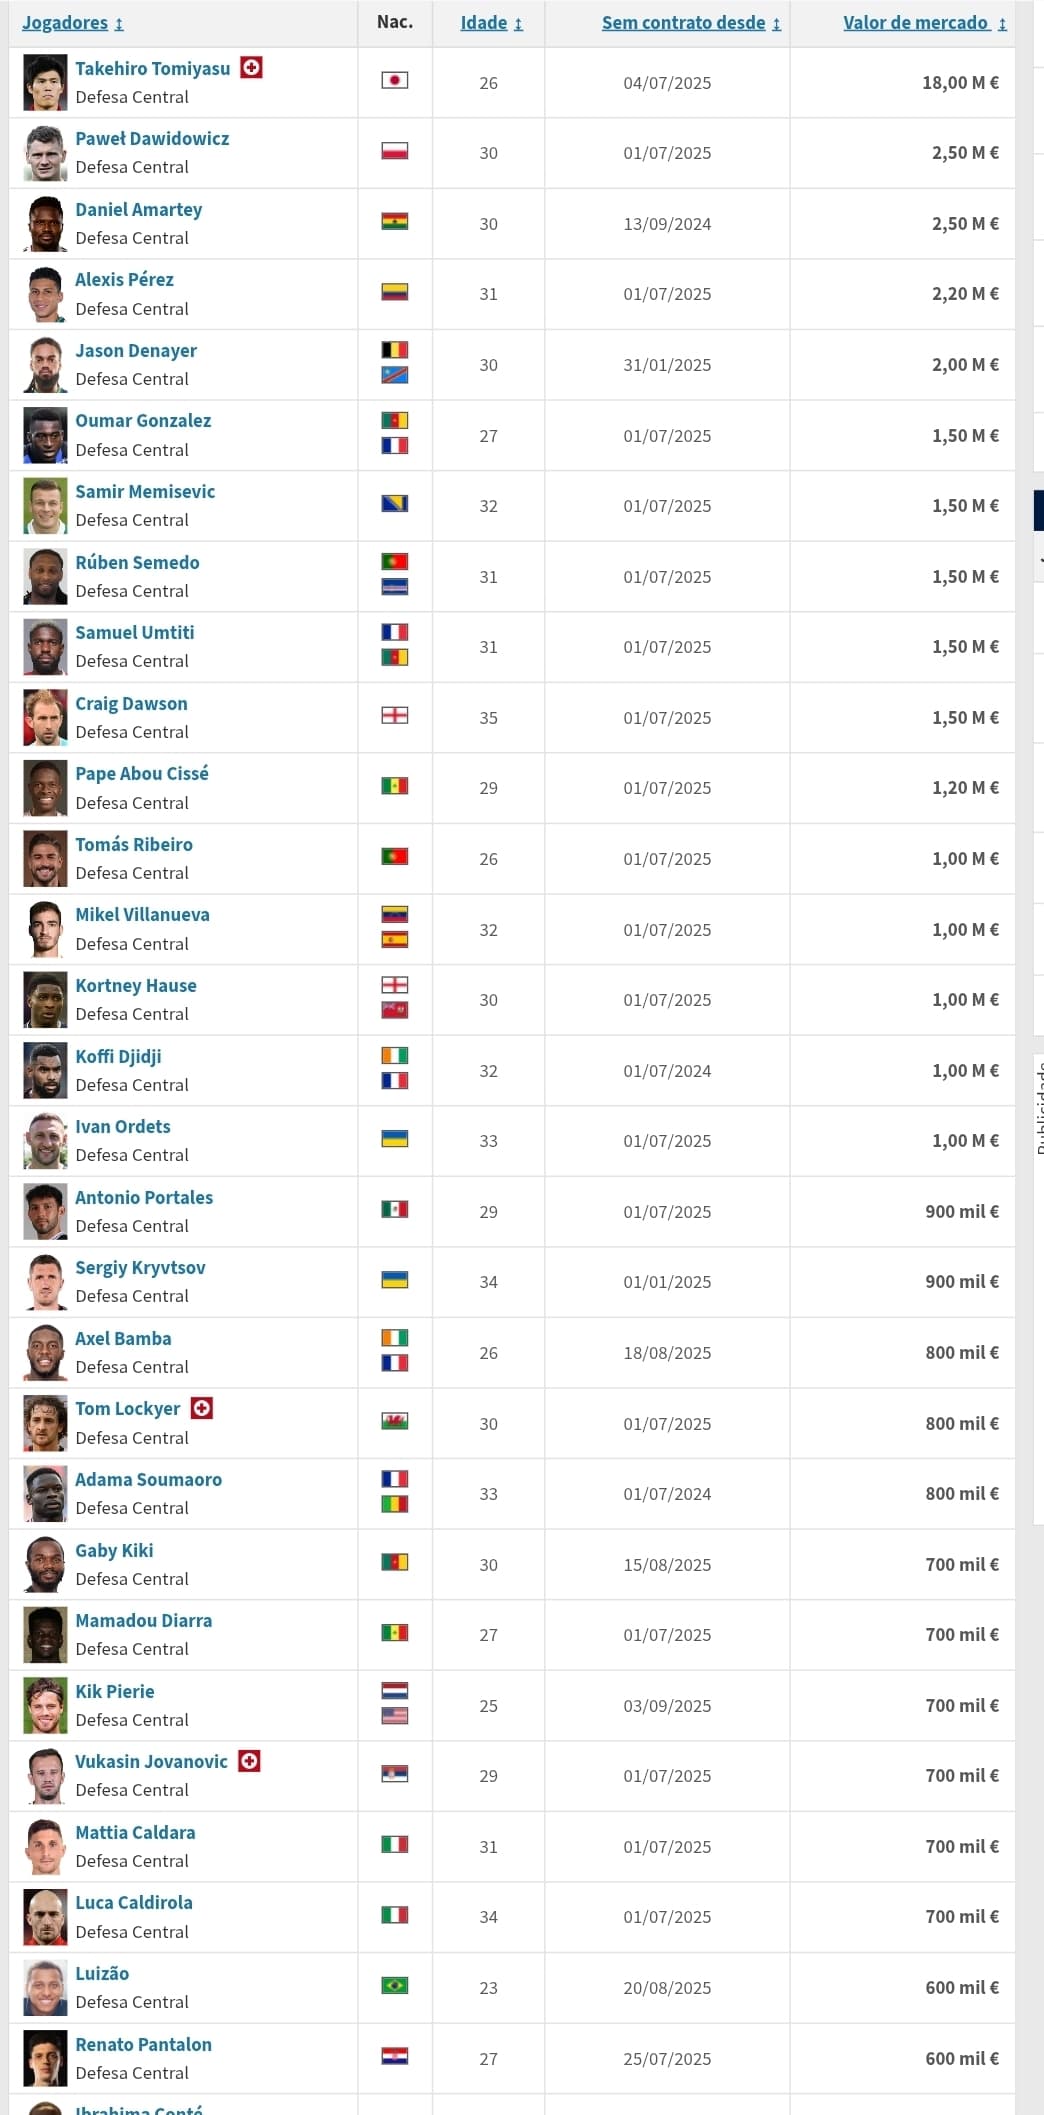Click the Brazil flag in Luizão's row

click(x=395, y=1985)
